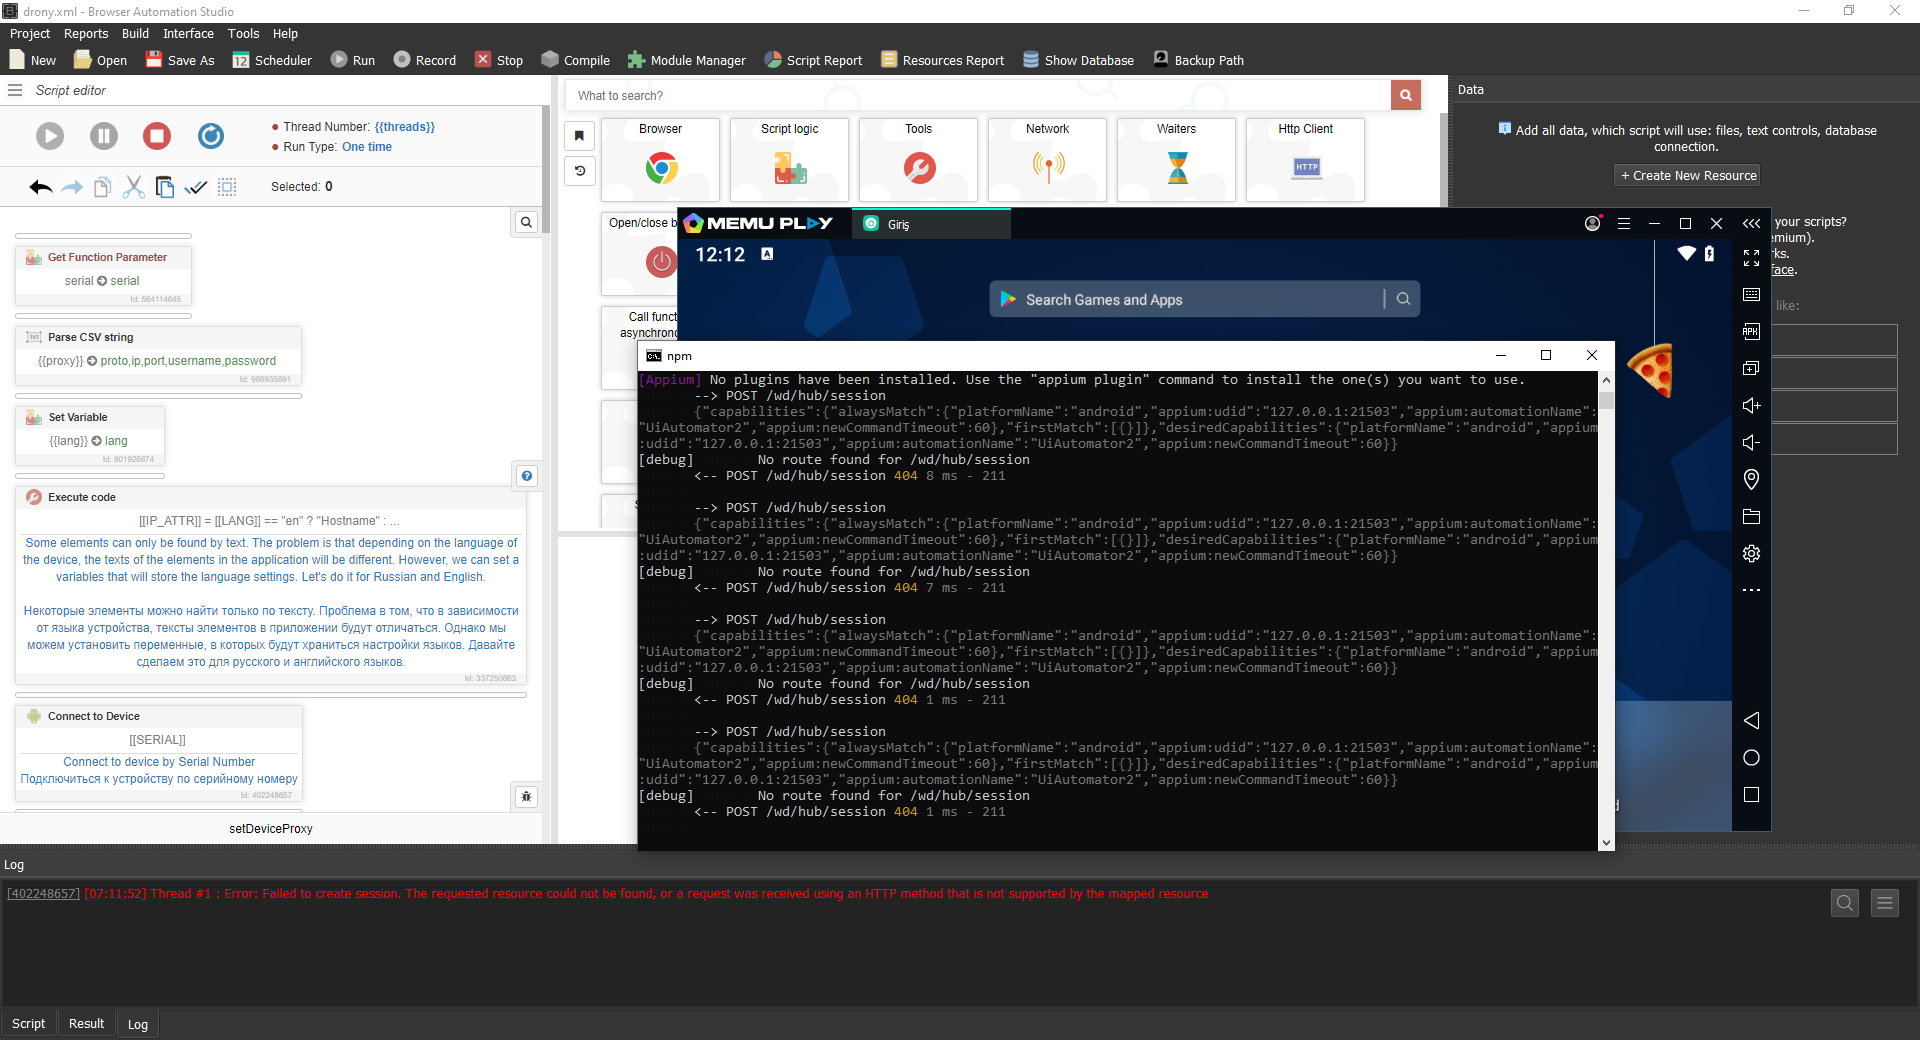Open the Browser actions module

pyautogui.click(x=661, y=159)
